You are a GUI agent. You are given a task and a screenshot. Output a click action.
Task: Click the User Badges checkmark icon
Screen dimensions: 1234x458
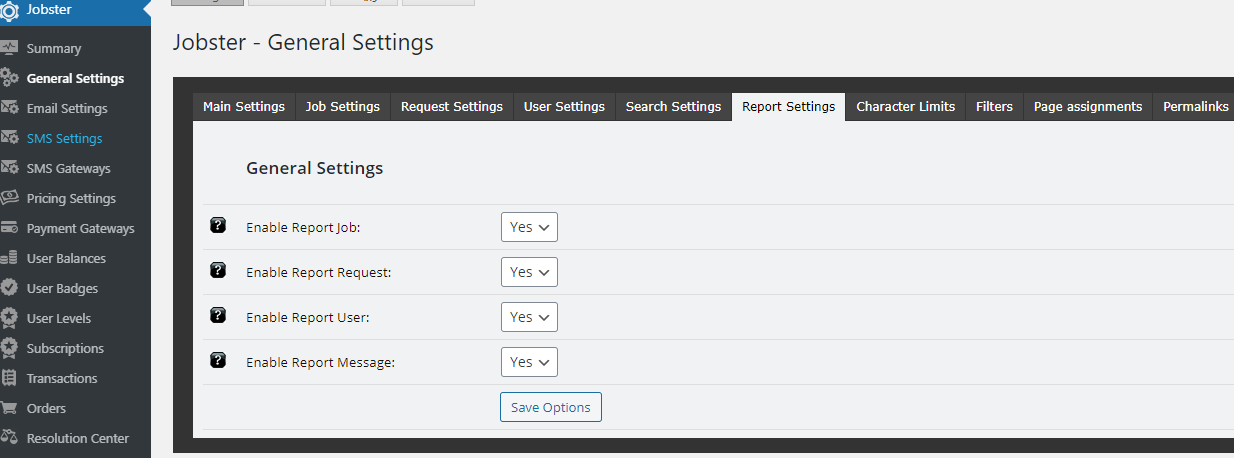[9, 288]
